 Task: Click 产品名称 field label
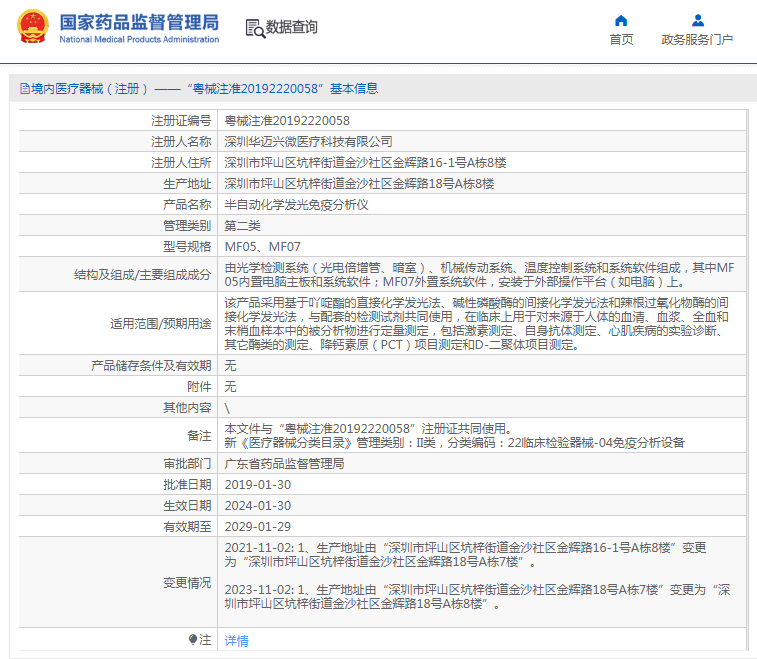coord(187,205)
